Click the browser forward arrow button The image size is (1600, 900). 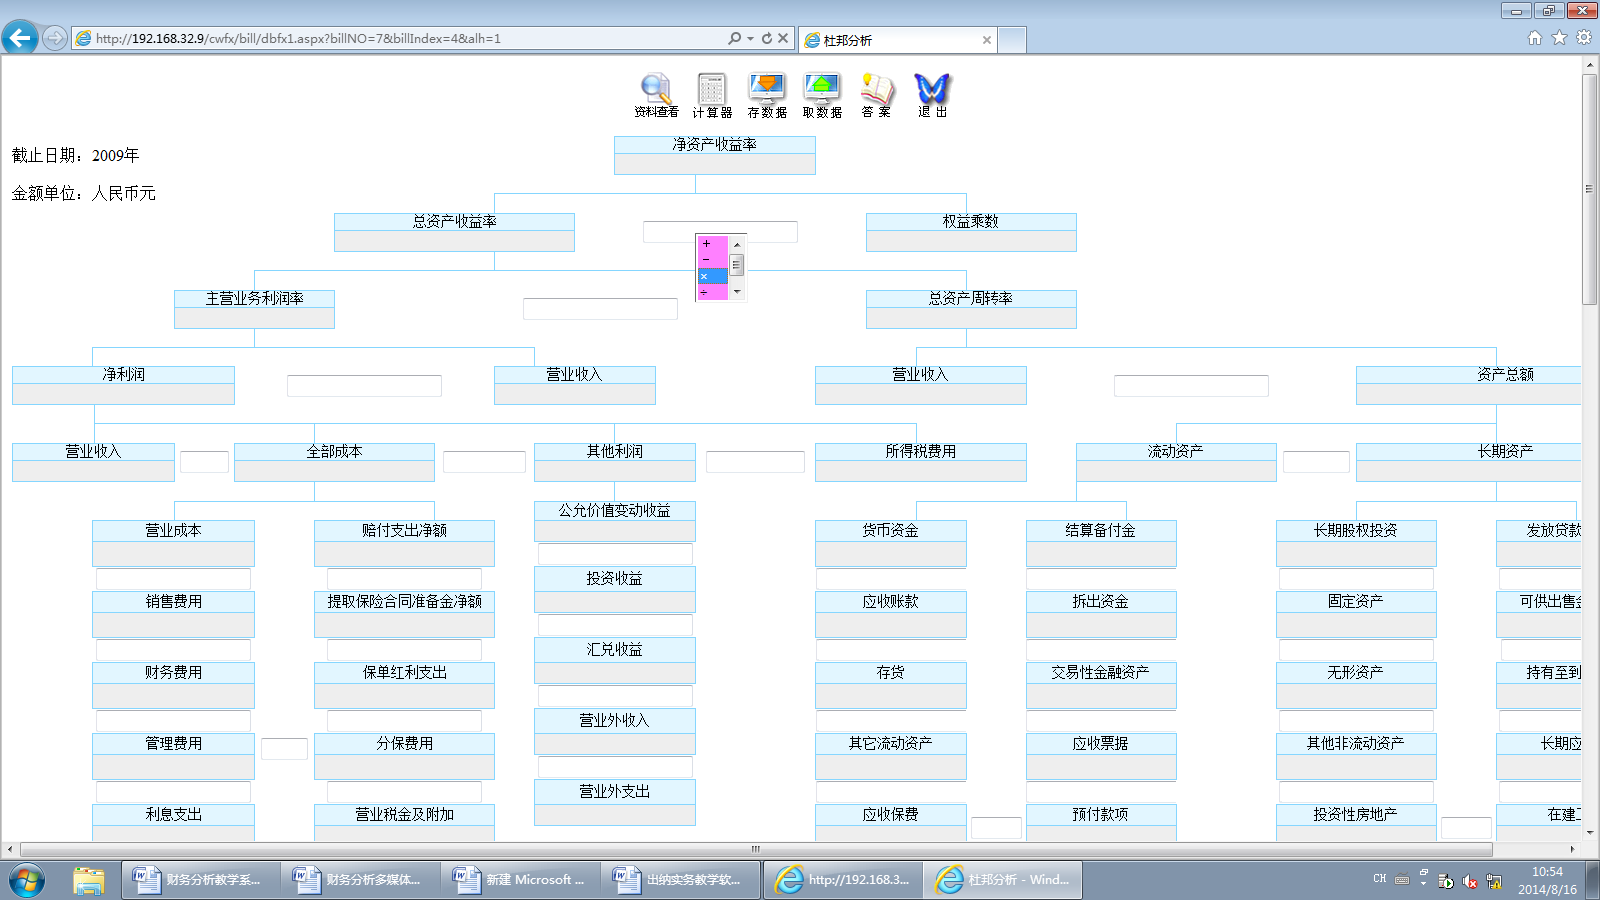[x=54, y=38]
